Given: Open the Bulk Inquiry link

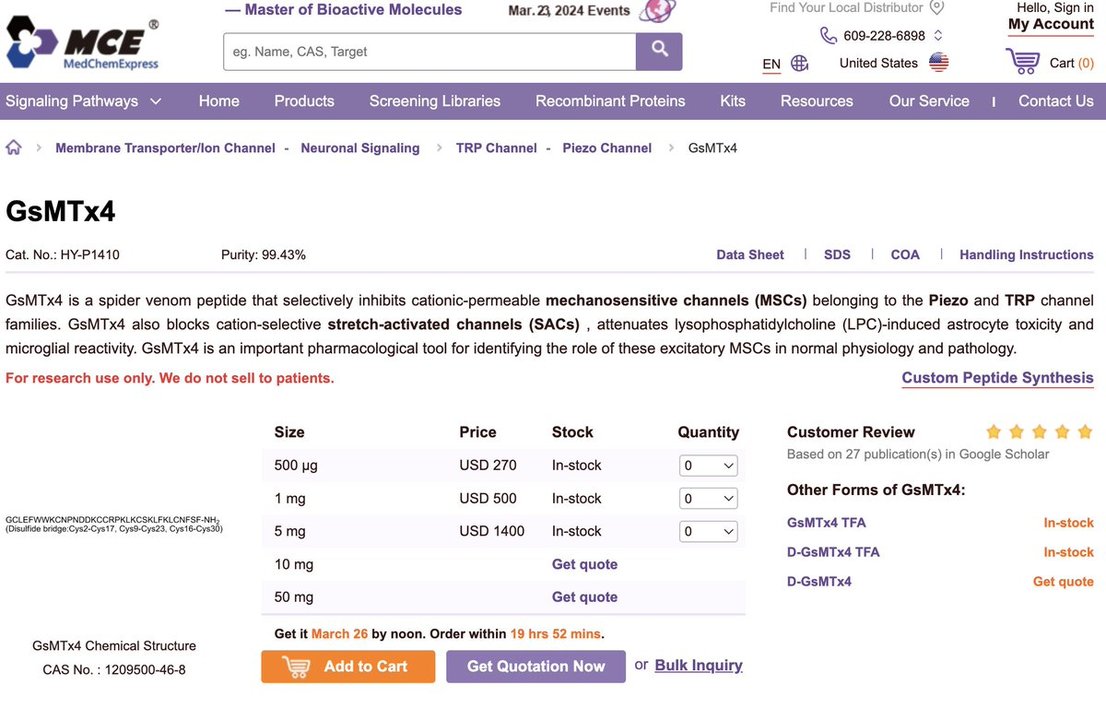Looking at the screenshot, I should [x=698, y=665].
